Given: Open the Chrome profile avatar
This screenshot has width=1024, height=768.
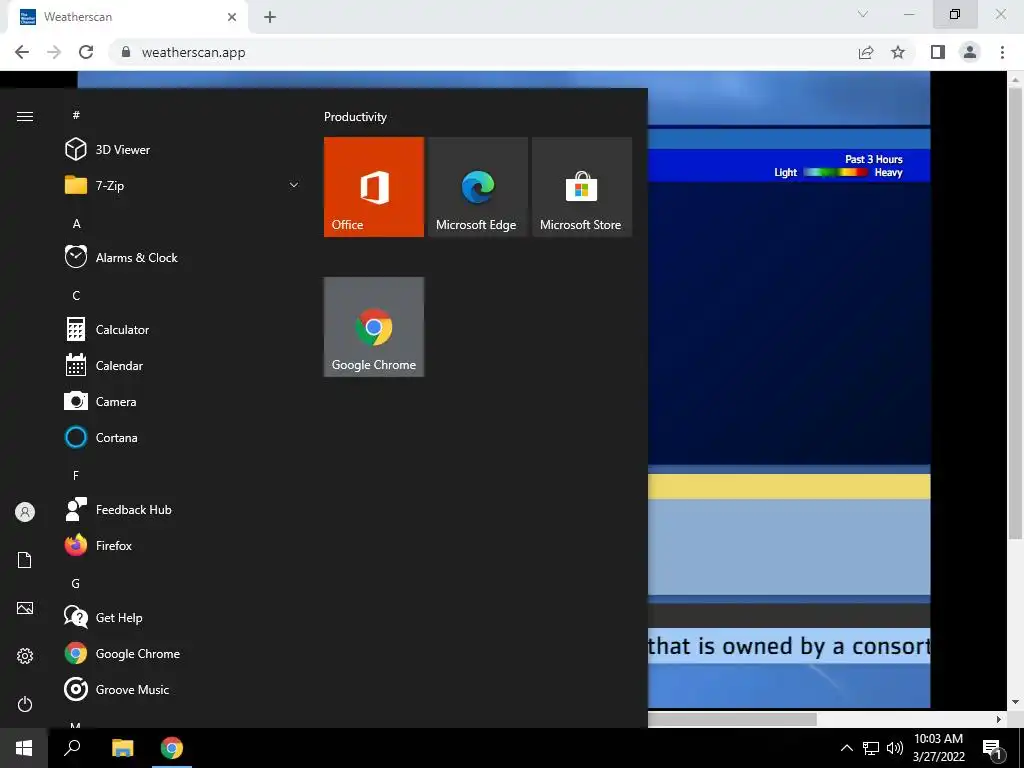Looking at the screenshot, I should click(970, 52).
